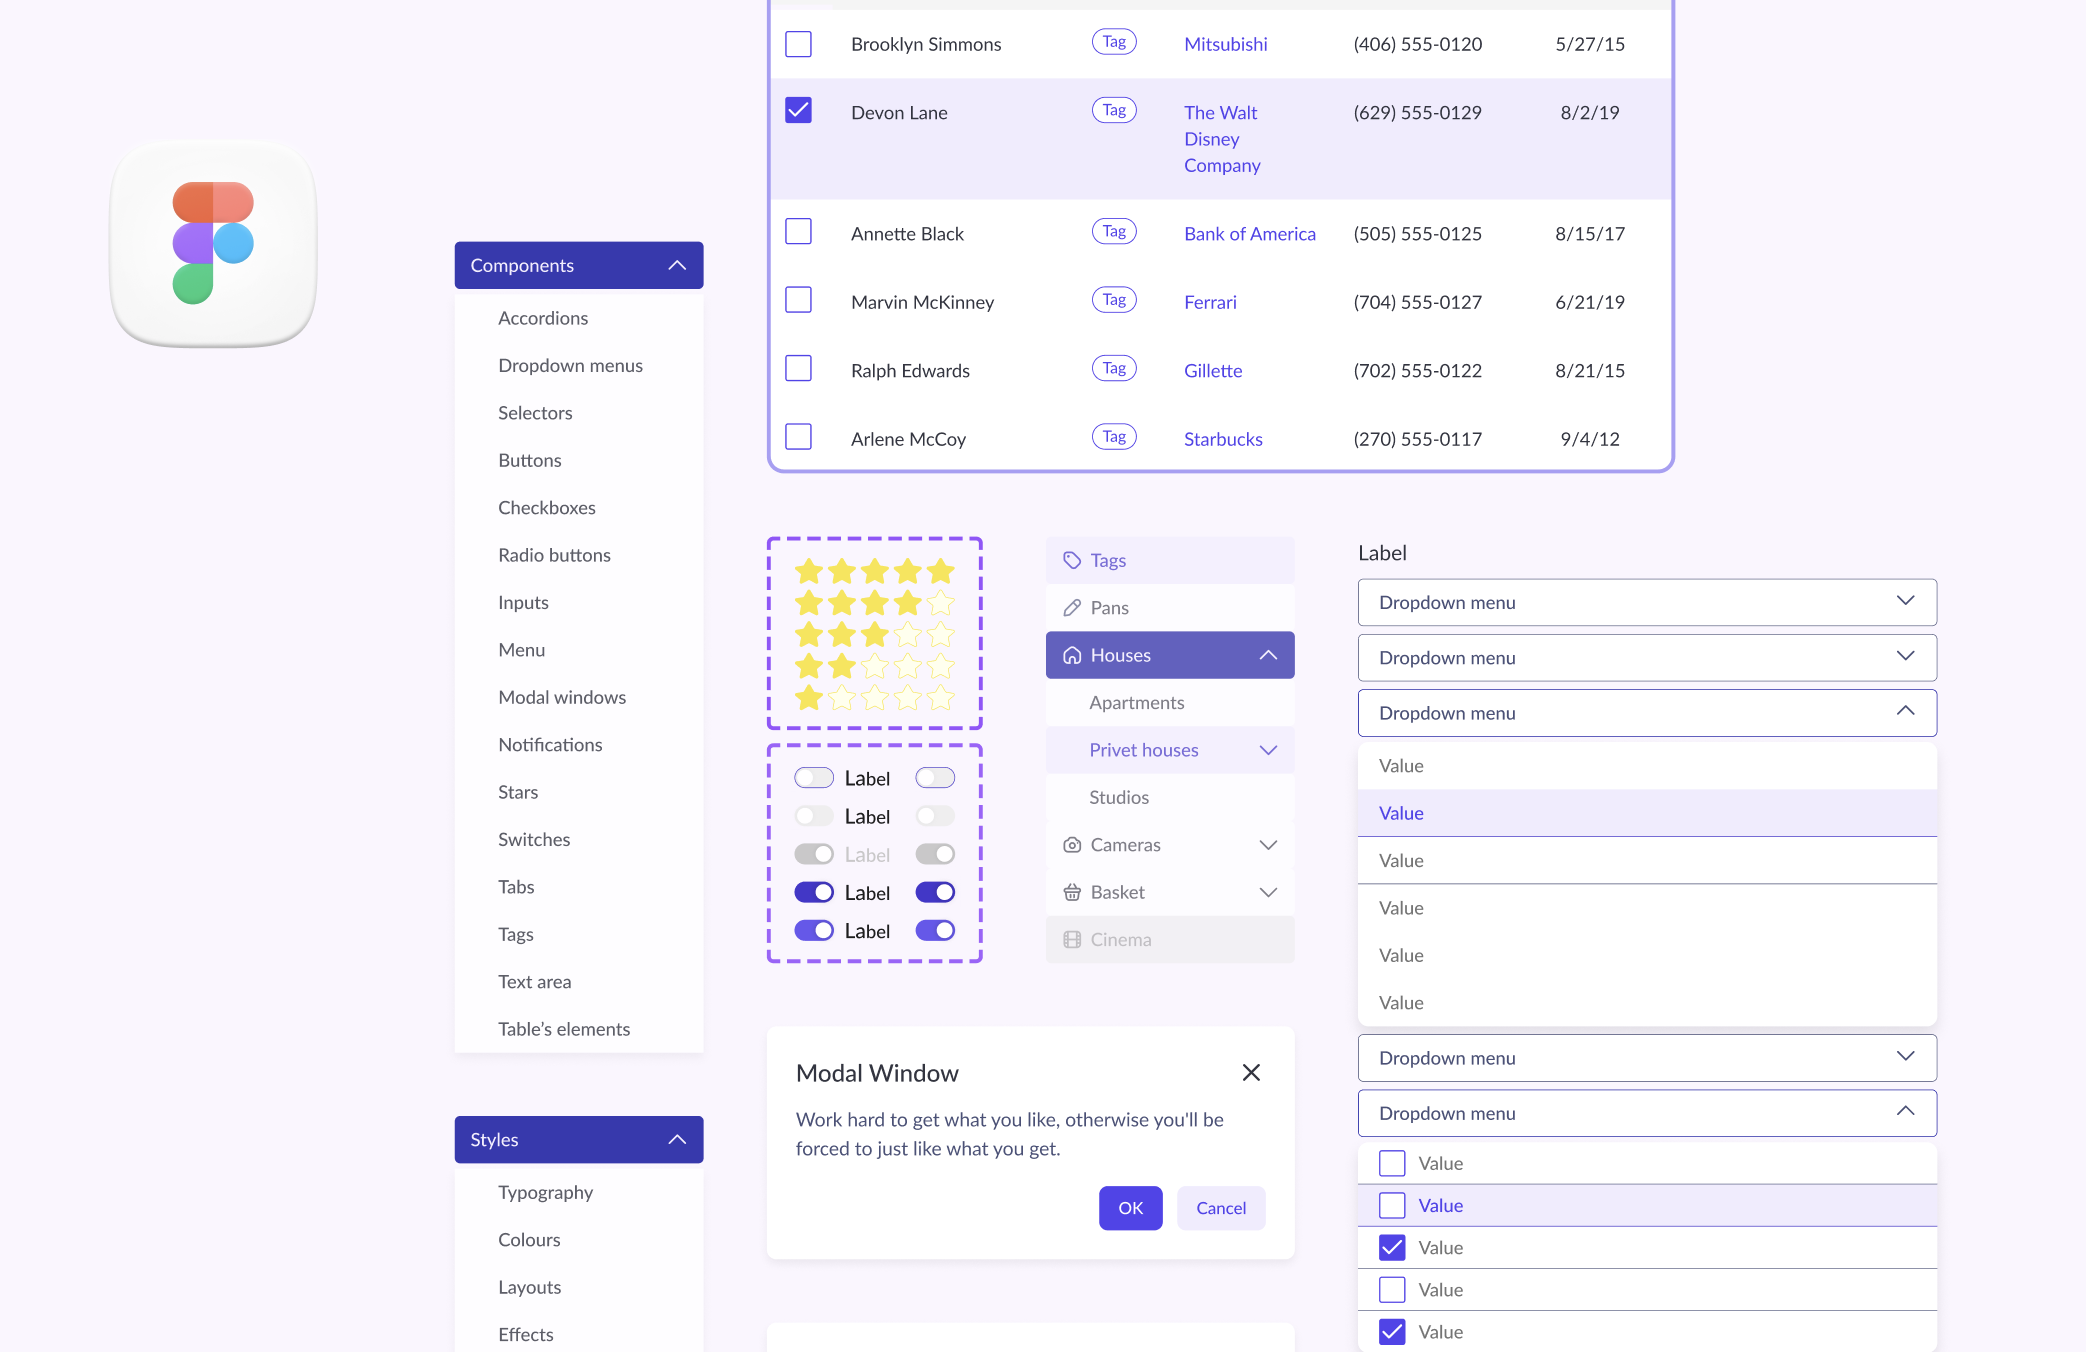
Task: Close the Modal Window via the X icon
Action: (1251, 1072)
